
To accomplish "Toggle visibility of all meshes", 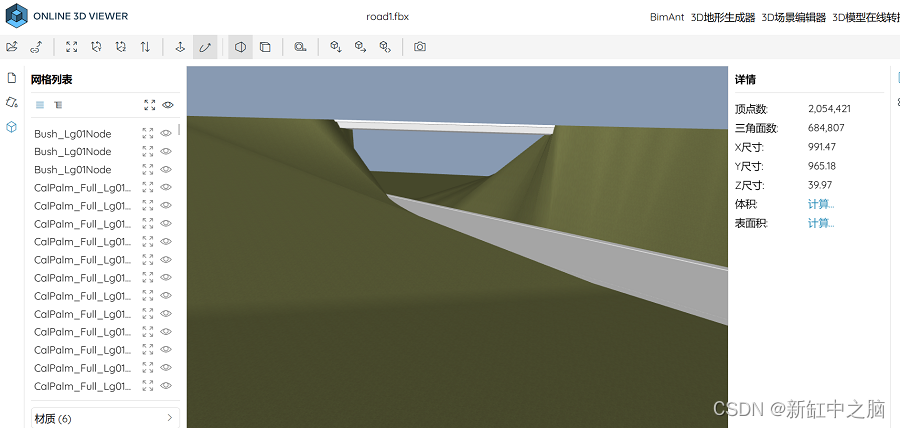I will 168,105.
